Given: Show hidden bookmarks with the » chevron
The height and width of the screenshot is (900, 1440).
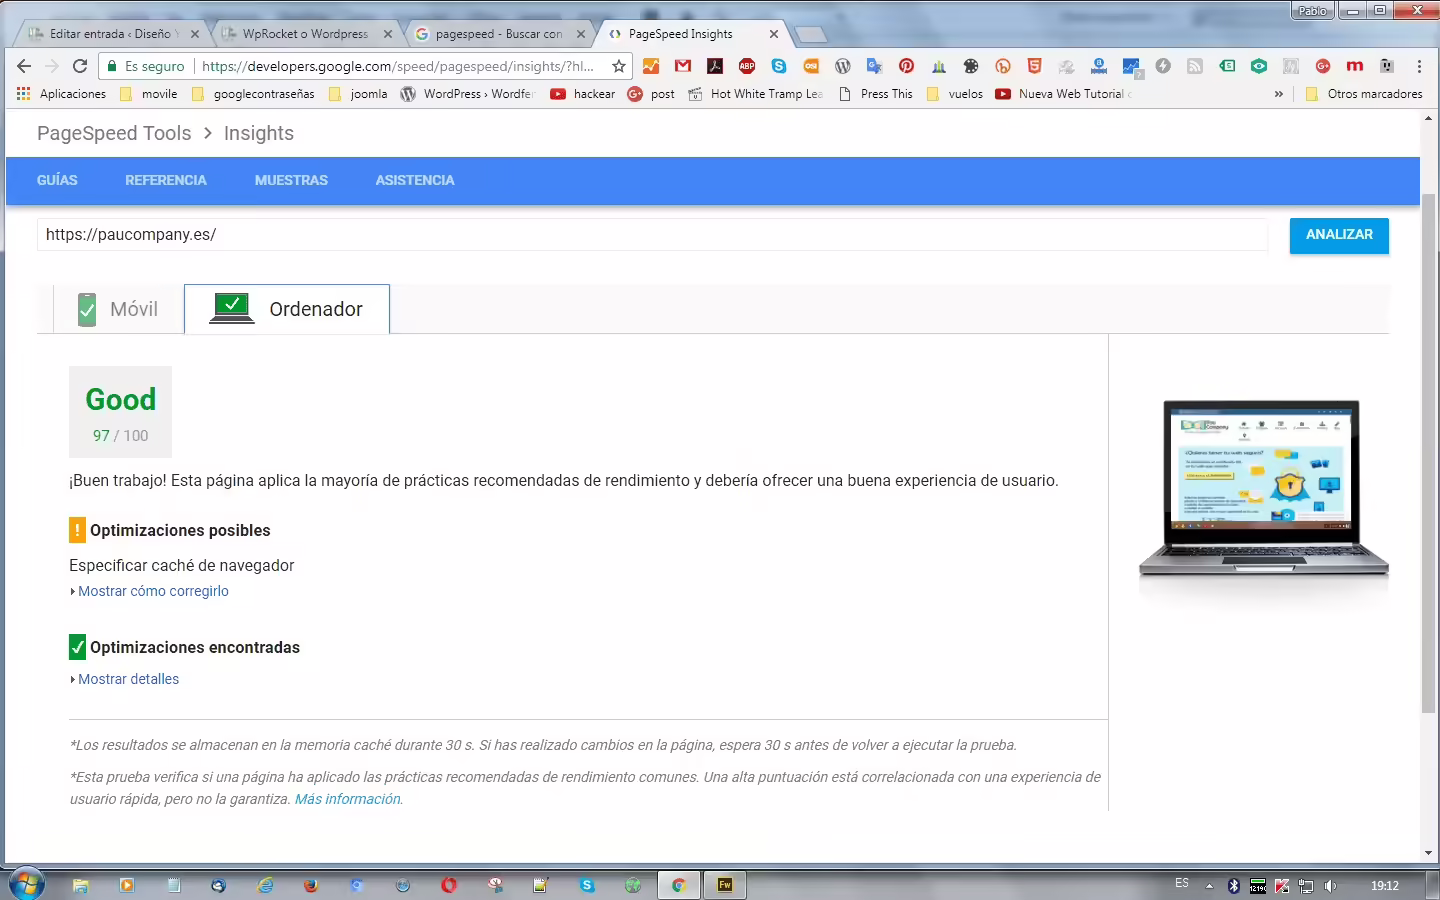Looking at the screenshot, I should click(1278, 94).
